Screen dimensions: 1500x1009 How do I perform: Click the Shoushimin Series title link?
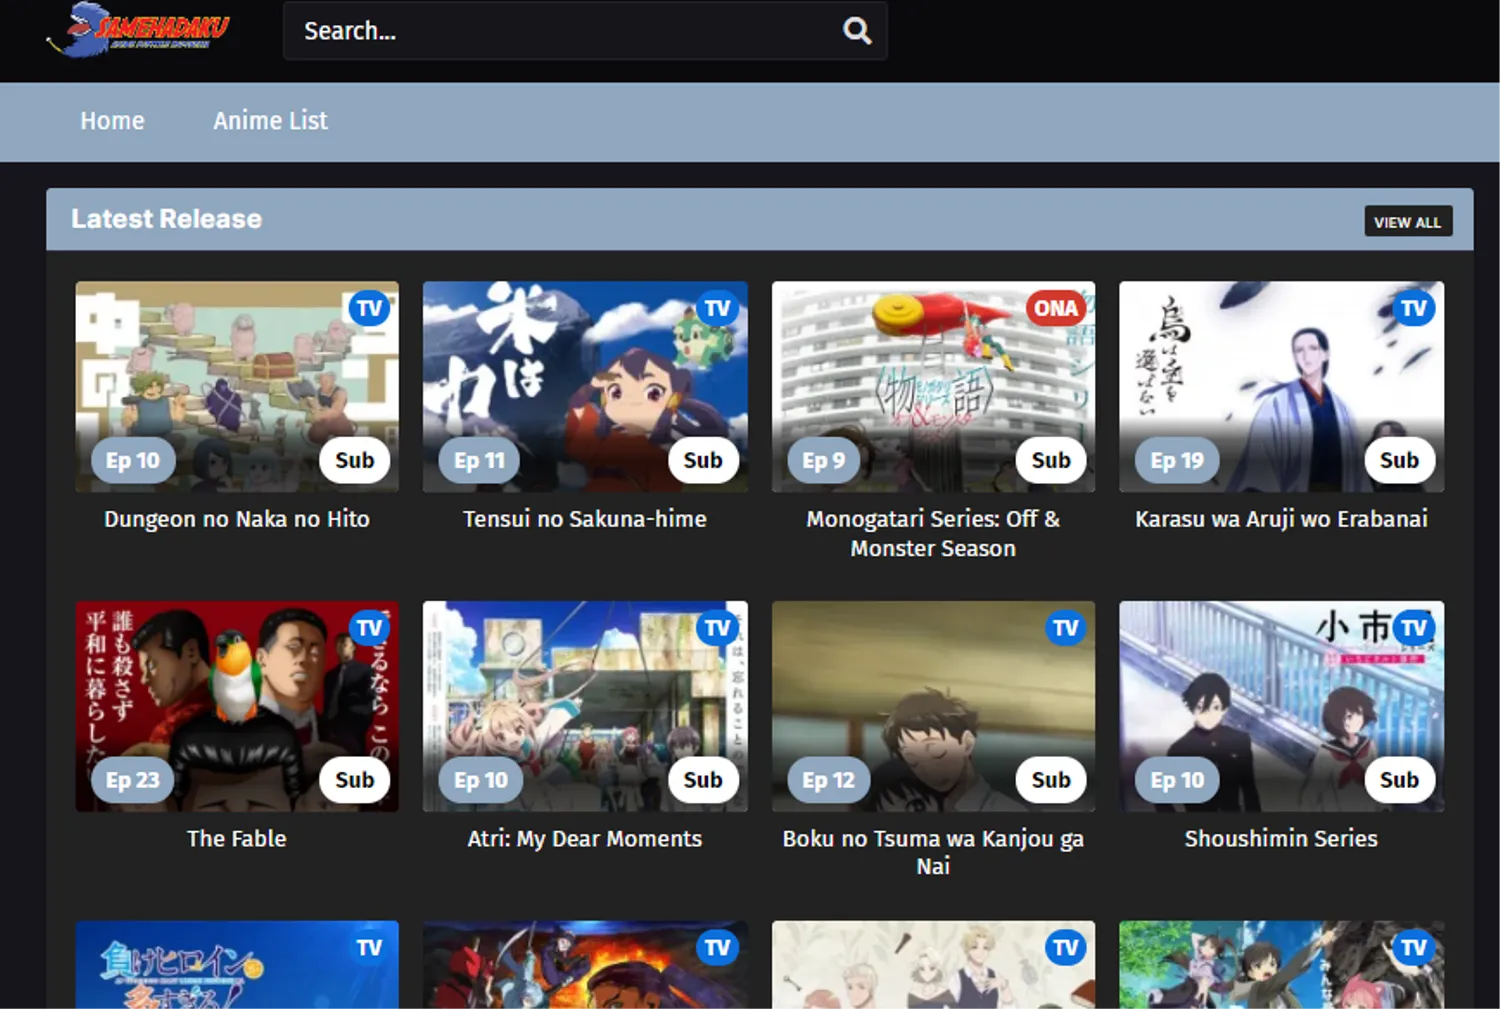[x=1281, y=839]
